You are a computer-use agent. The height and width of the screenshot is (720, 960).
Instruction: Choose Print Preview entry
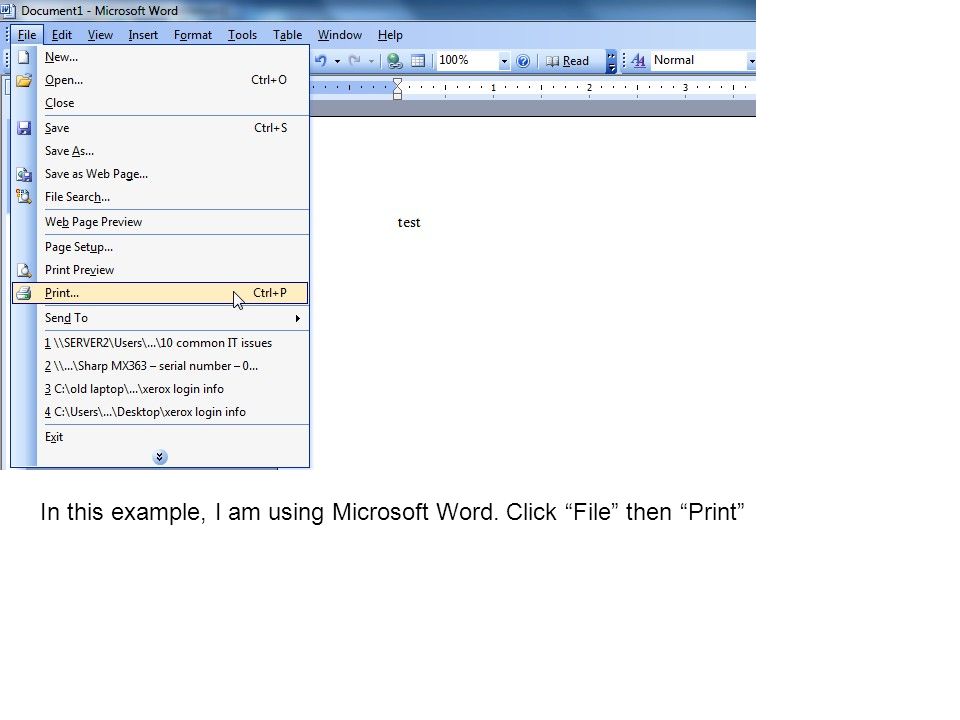(160, 270)
